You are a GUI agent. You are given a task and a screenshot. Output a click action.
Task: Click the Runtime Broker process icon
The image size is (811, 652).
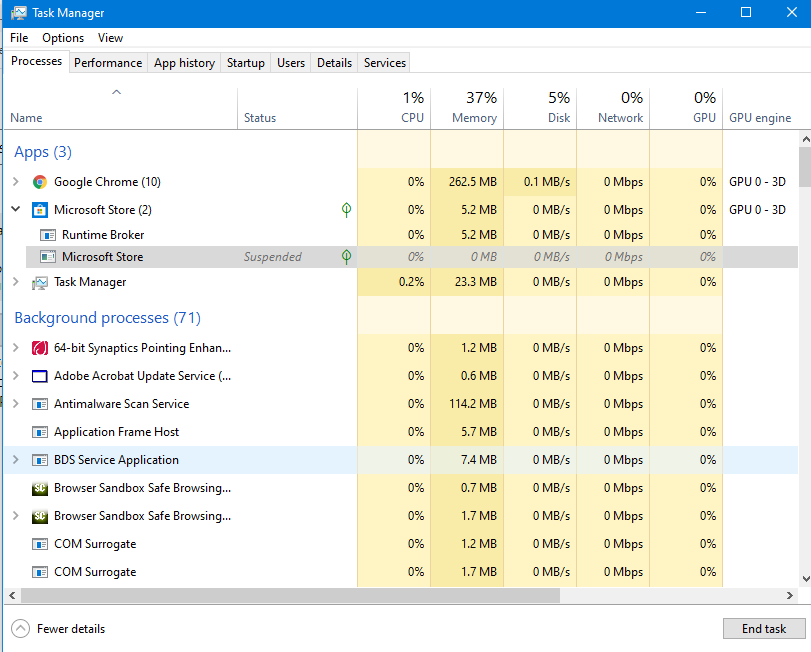(x=48, y=235)
